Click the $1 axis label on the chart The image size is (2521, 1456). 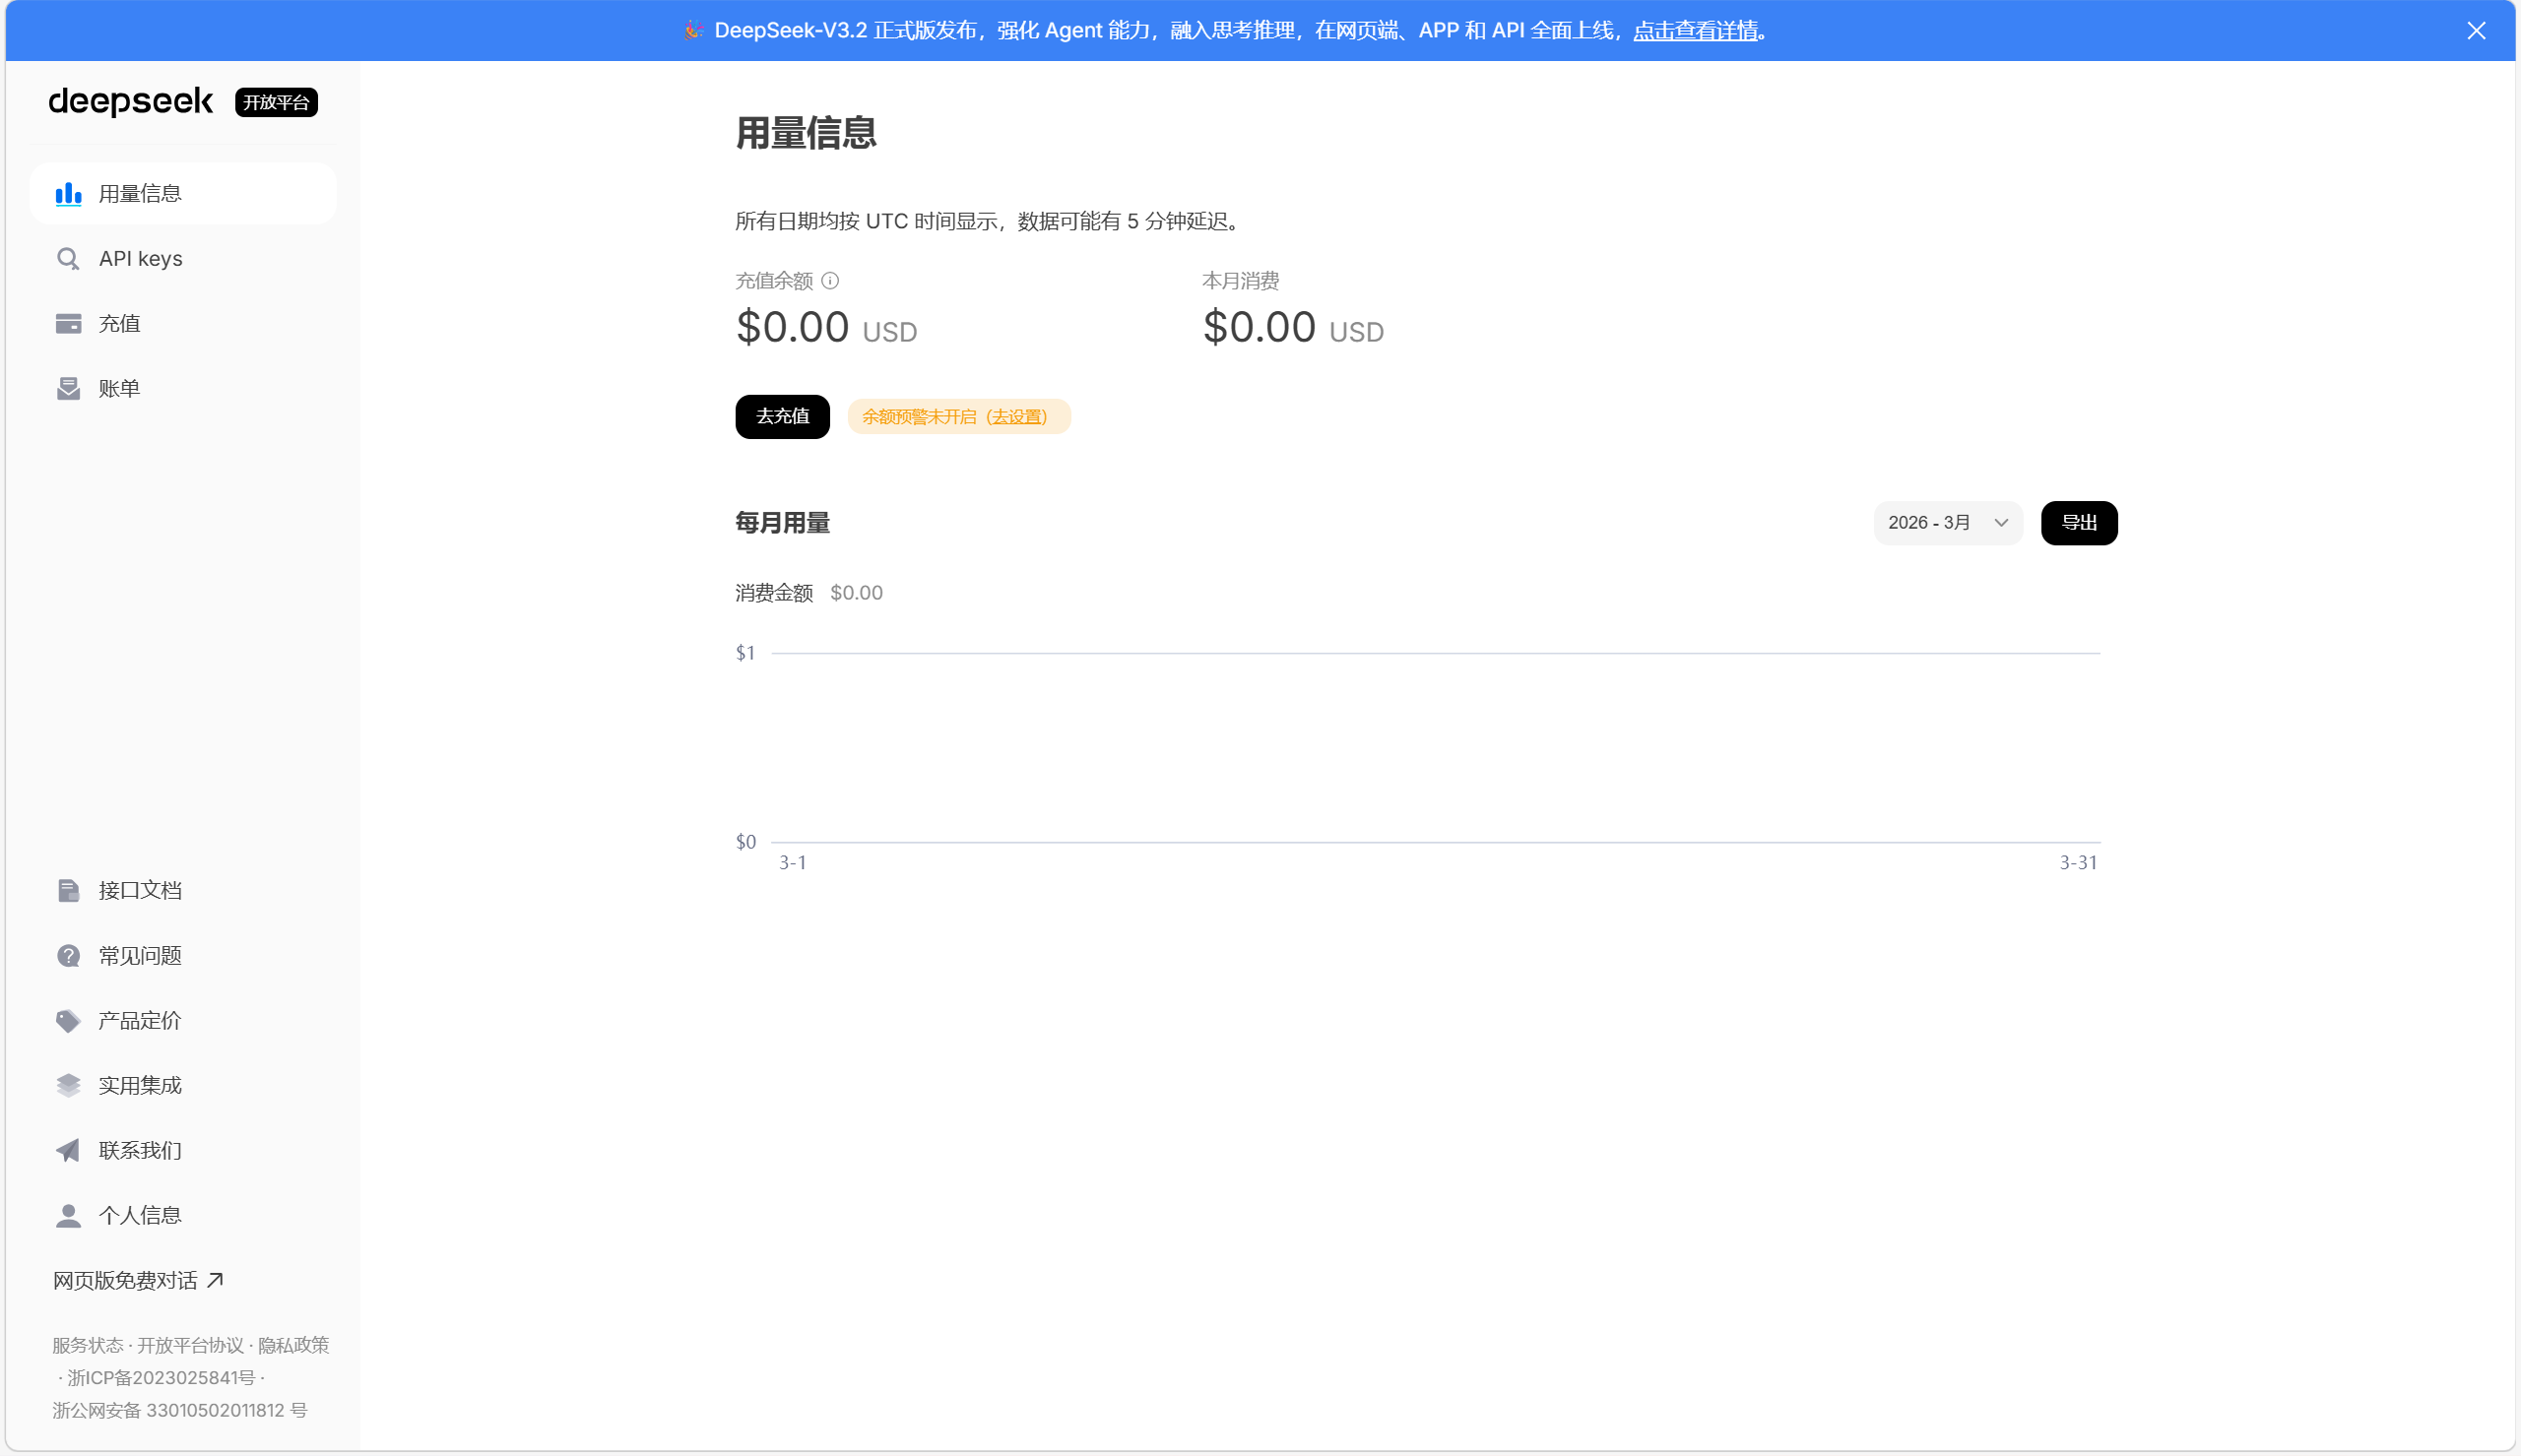pos(746,653)
